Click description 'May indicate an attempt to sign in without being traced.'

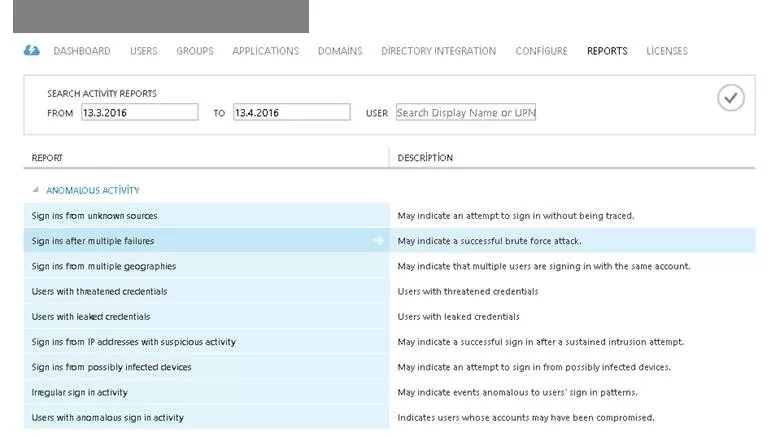[516, 216]
